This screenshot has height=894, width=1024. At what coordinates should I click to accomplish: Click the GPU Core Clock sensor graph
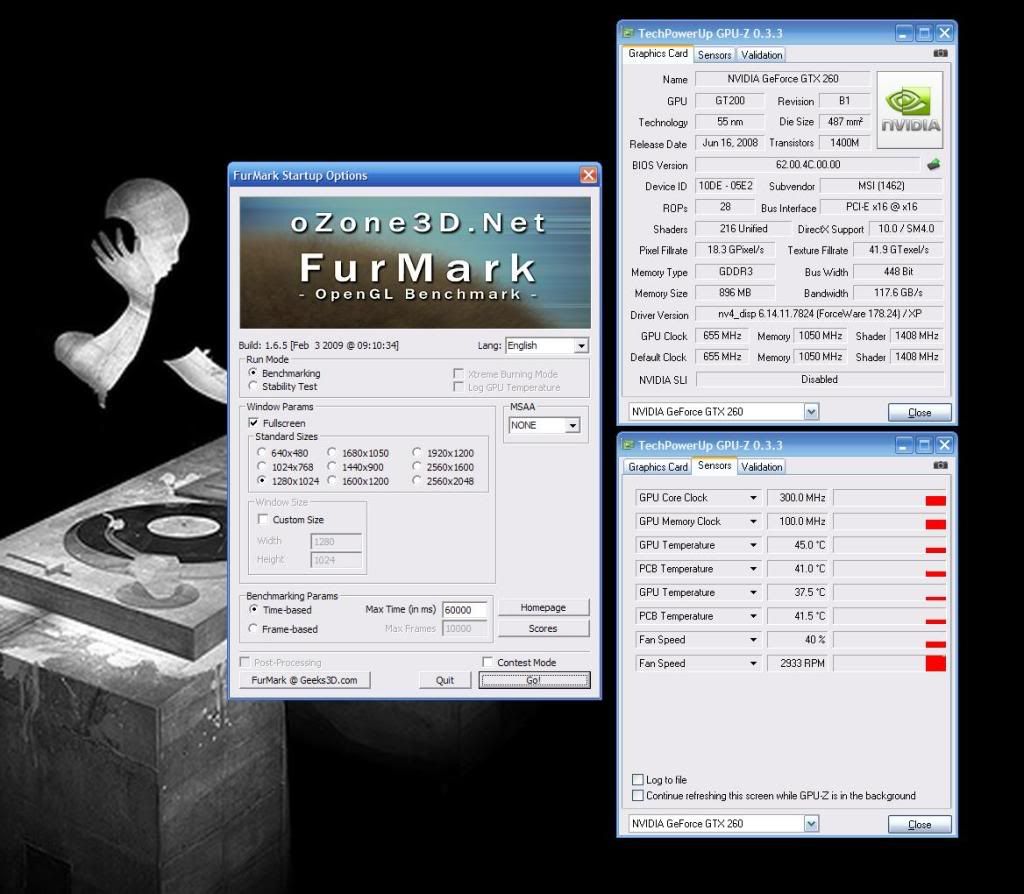[x=890, y=498]
